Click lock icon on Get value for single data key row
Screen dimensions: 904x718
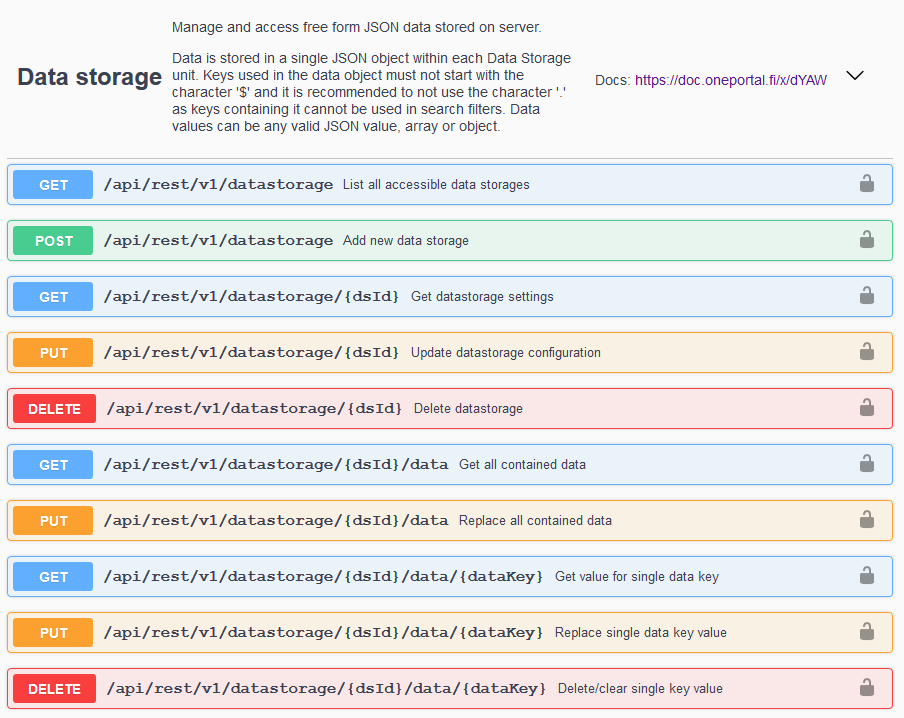click(866, 576)
